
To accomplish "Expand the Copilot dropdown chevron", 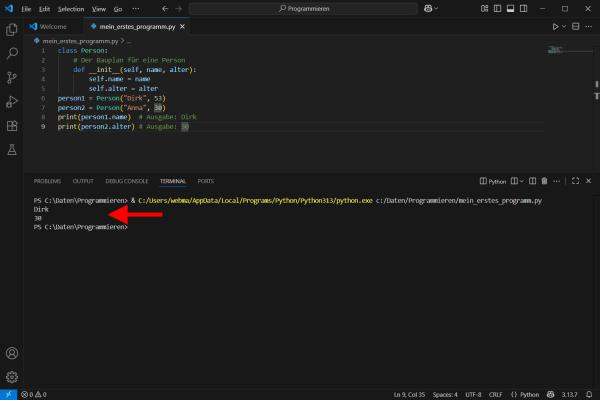I will (436, 8).
